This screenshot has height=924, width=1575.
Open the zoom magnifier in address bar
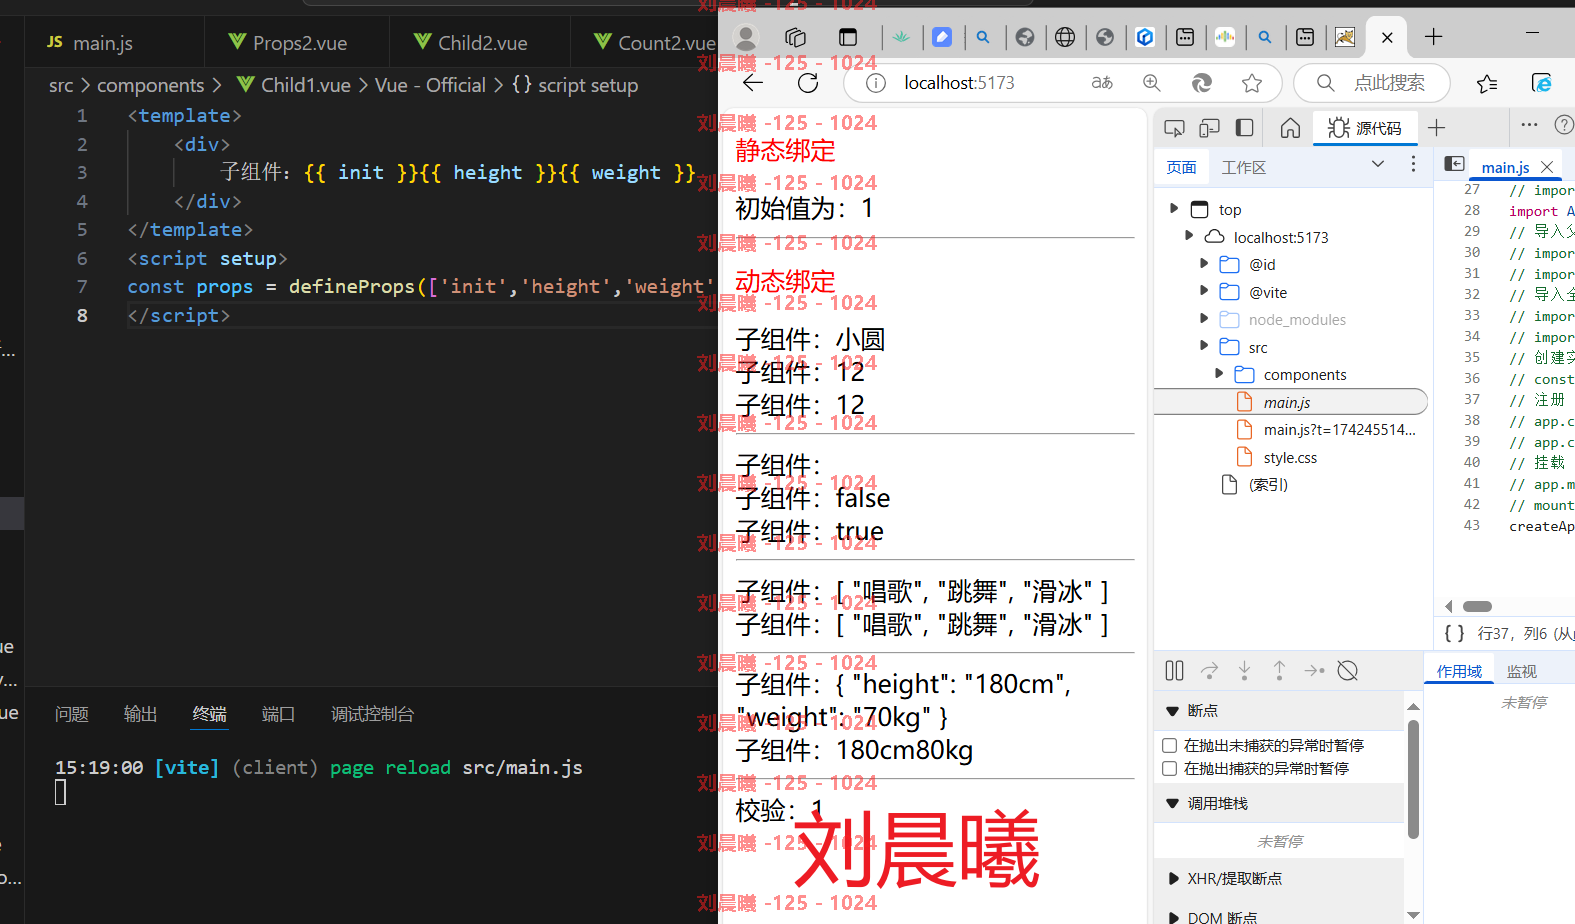[x=1152, y=83]
